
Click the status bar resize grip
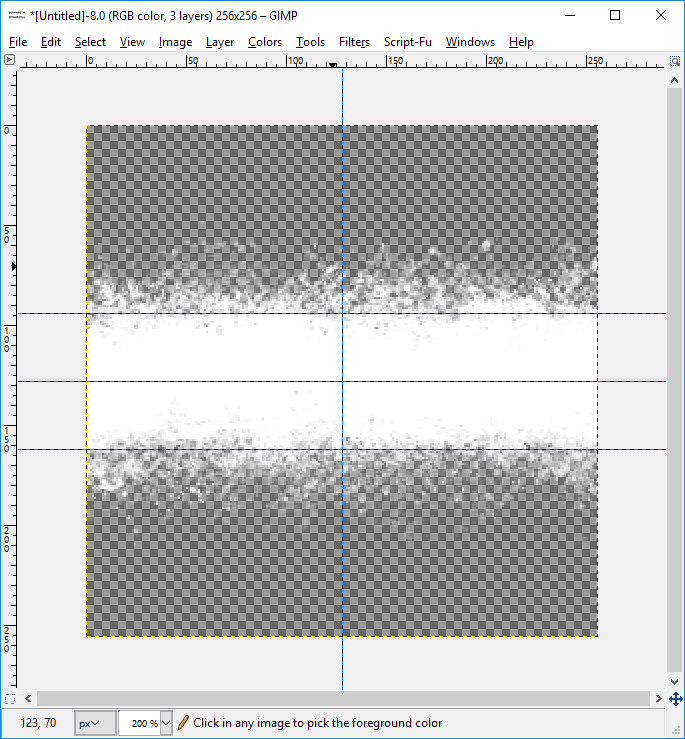tap(676, 731)
